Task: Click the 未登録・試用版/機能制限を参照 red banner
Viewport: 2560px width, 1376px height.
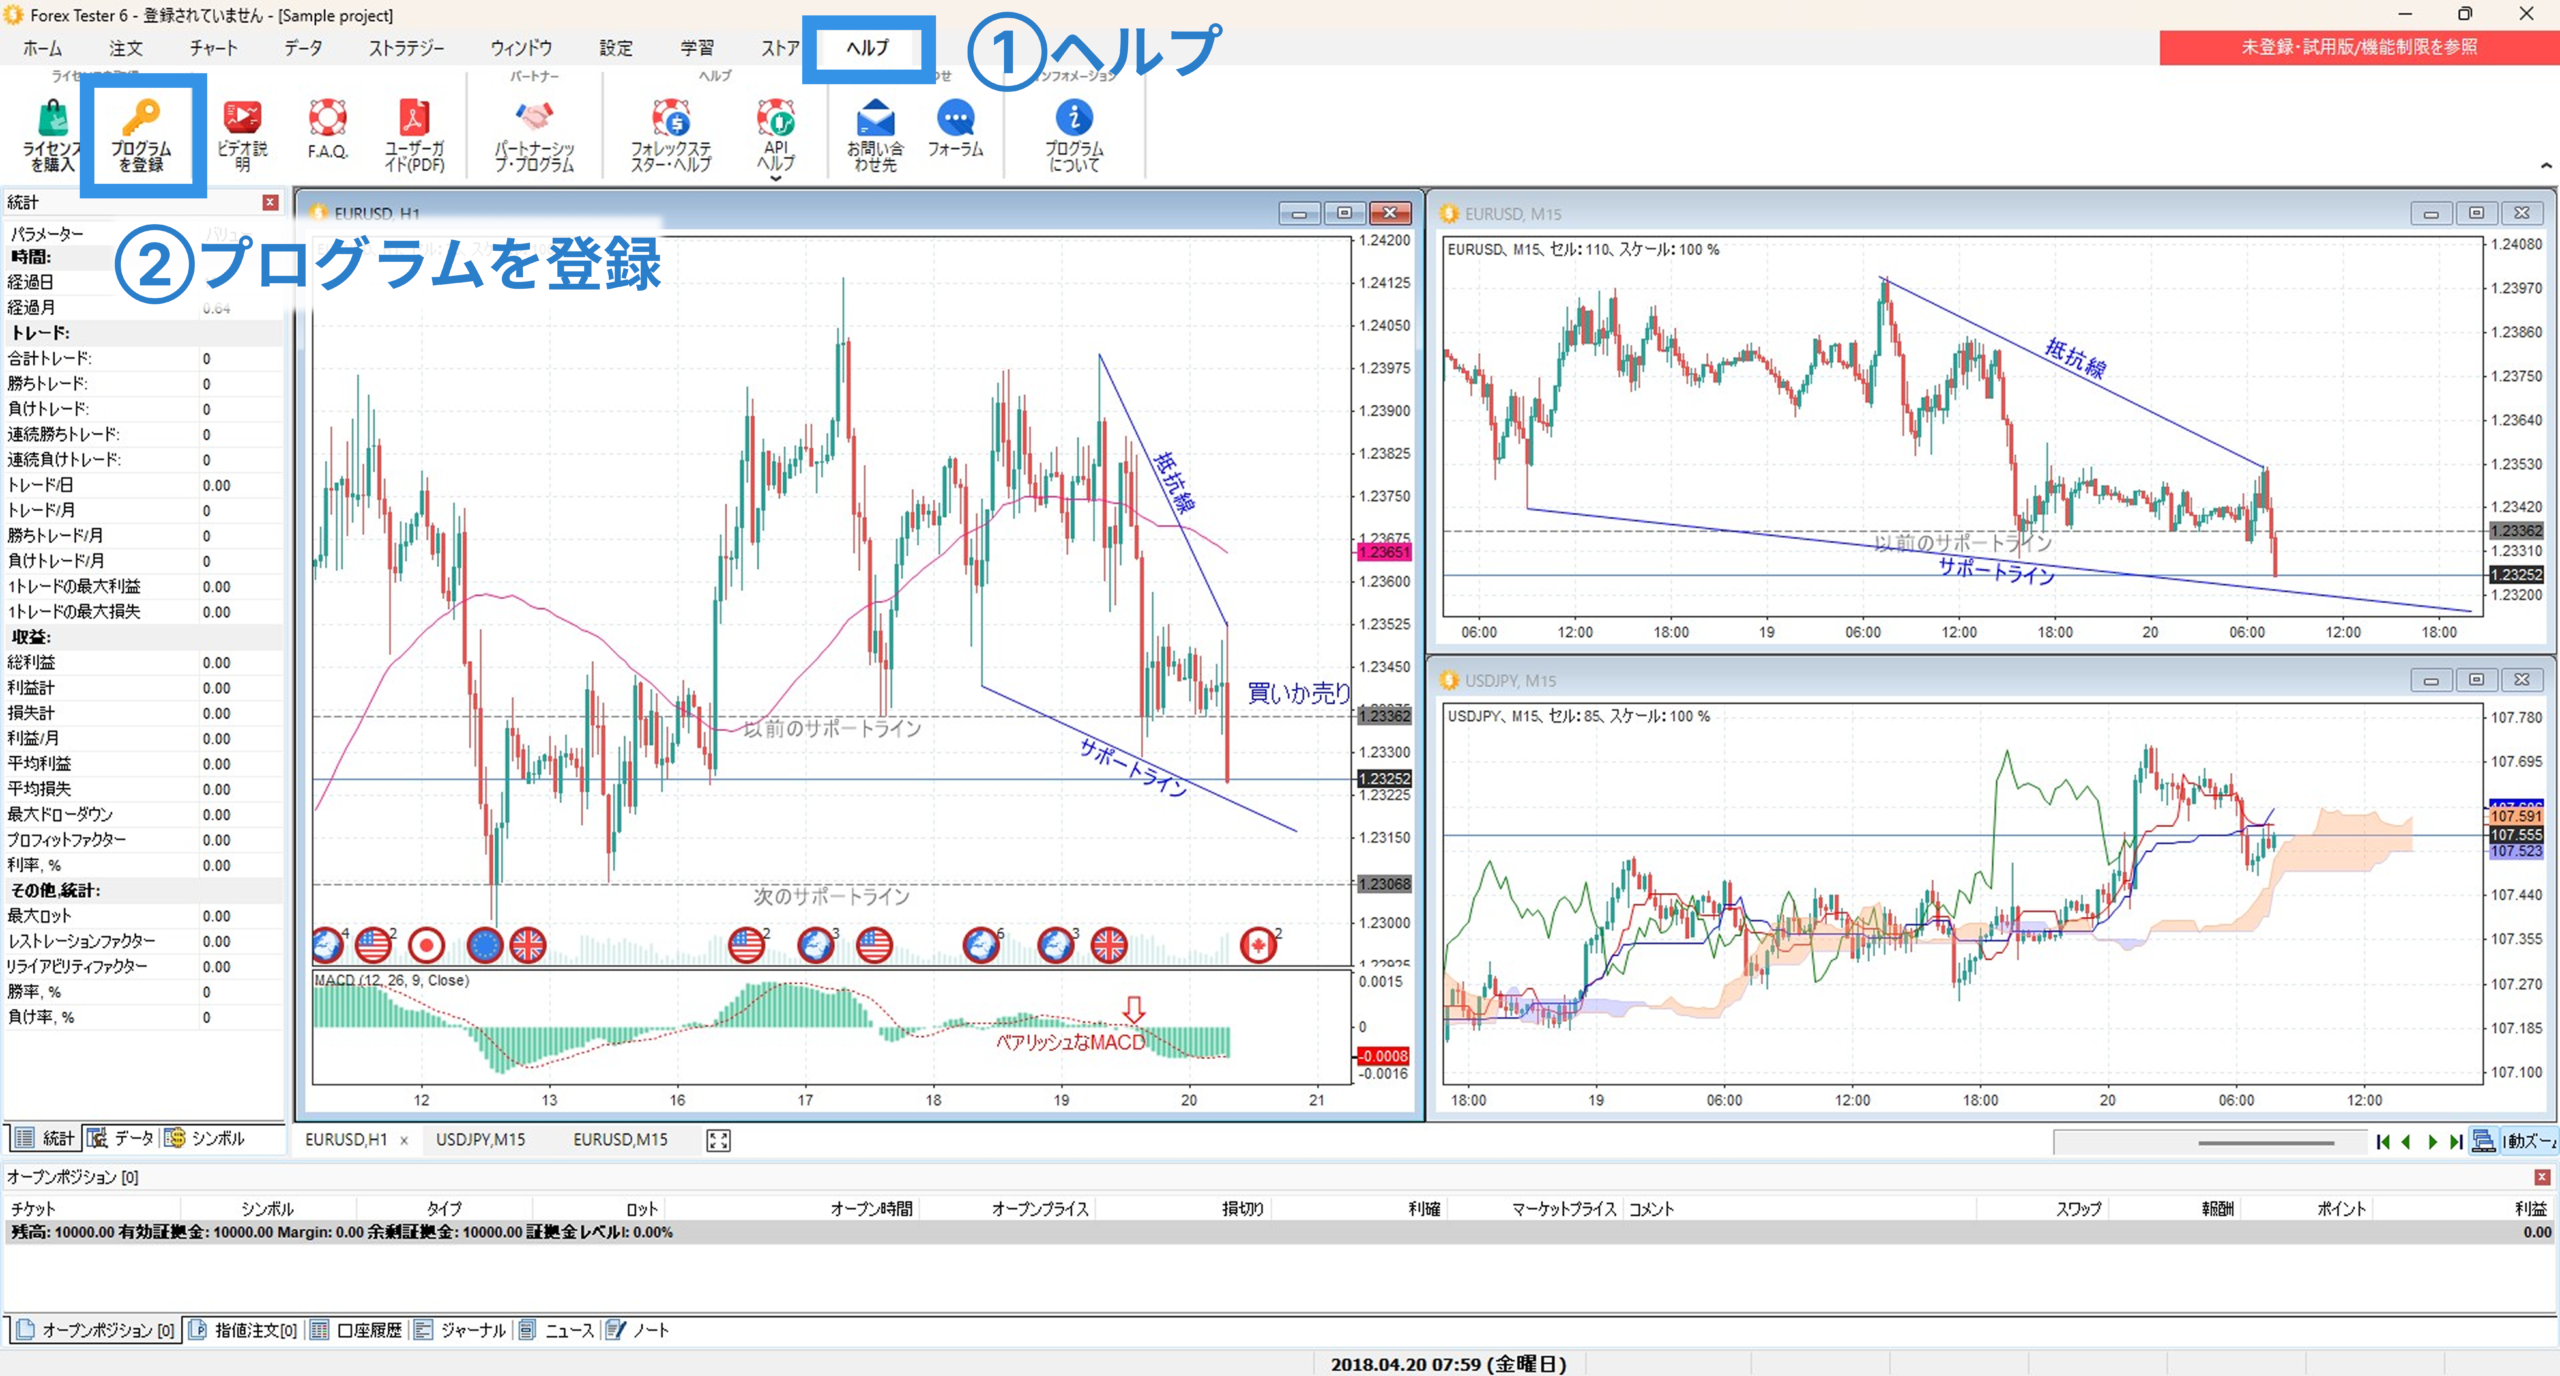Action: (x=2358, y=47)
